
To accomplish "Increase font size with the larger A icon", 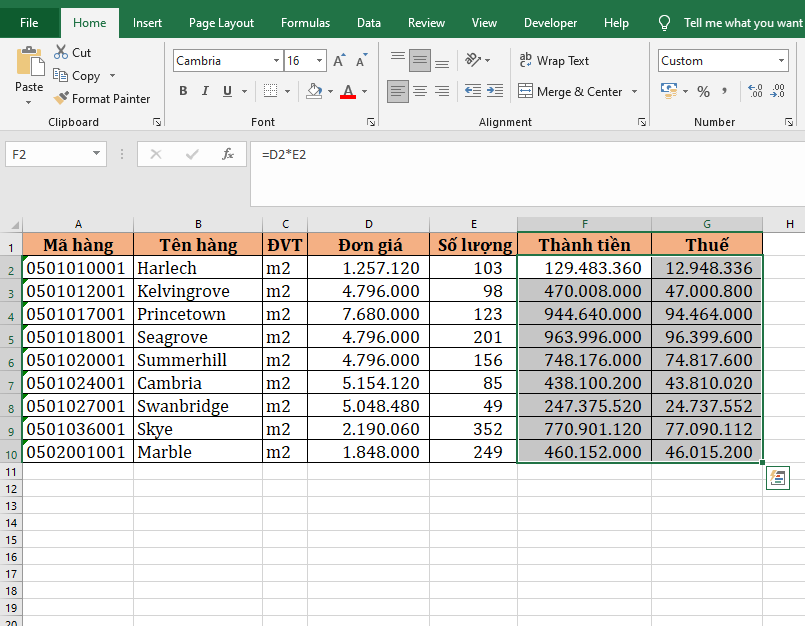I will [x=339, y=61].
